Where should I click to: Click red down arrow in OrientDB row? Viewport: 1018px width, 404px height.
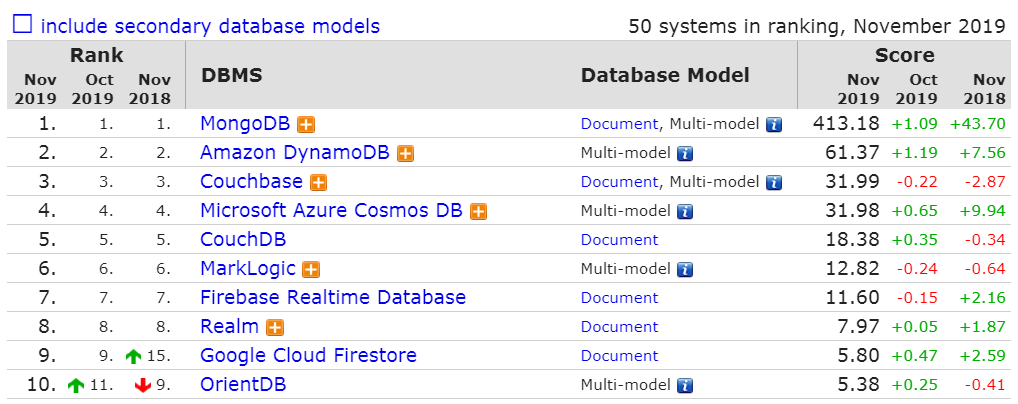click(x=142, y=386)
